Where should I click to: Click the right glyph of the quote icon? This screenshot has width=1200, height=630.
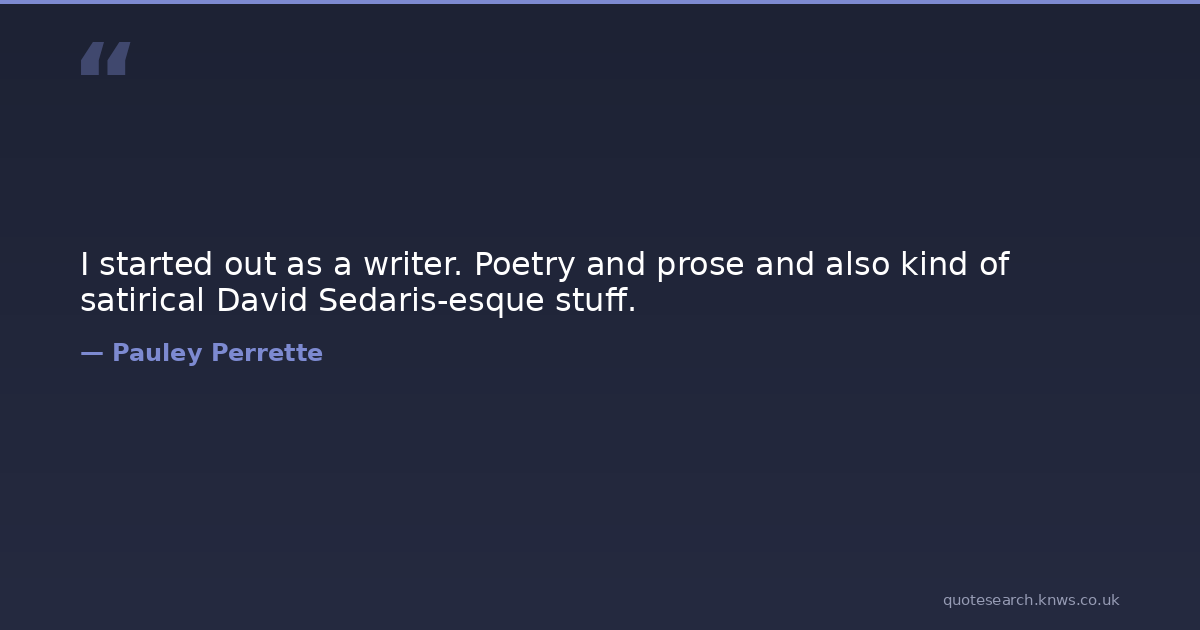(118, 59)
